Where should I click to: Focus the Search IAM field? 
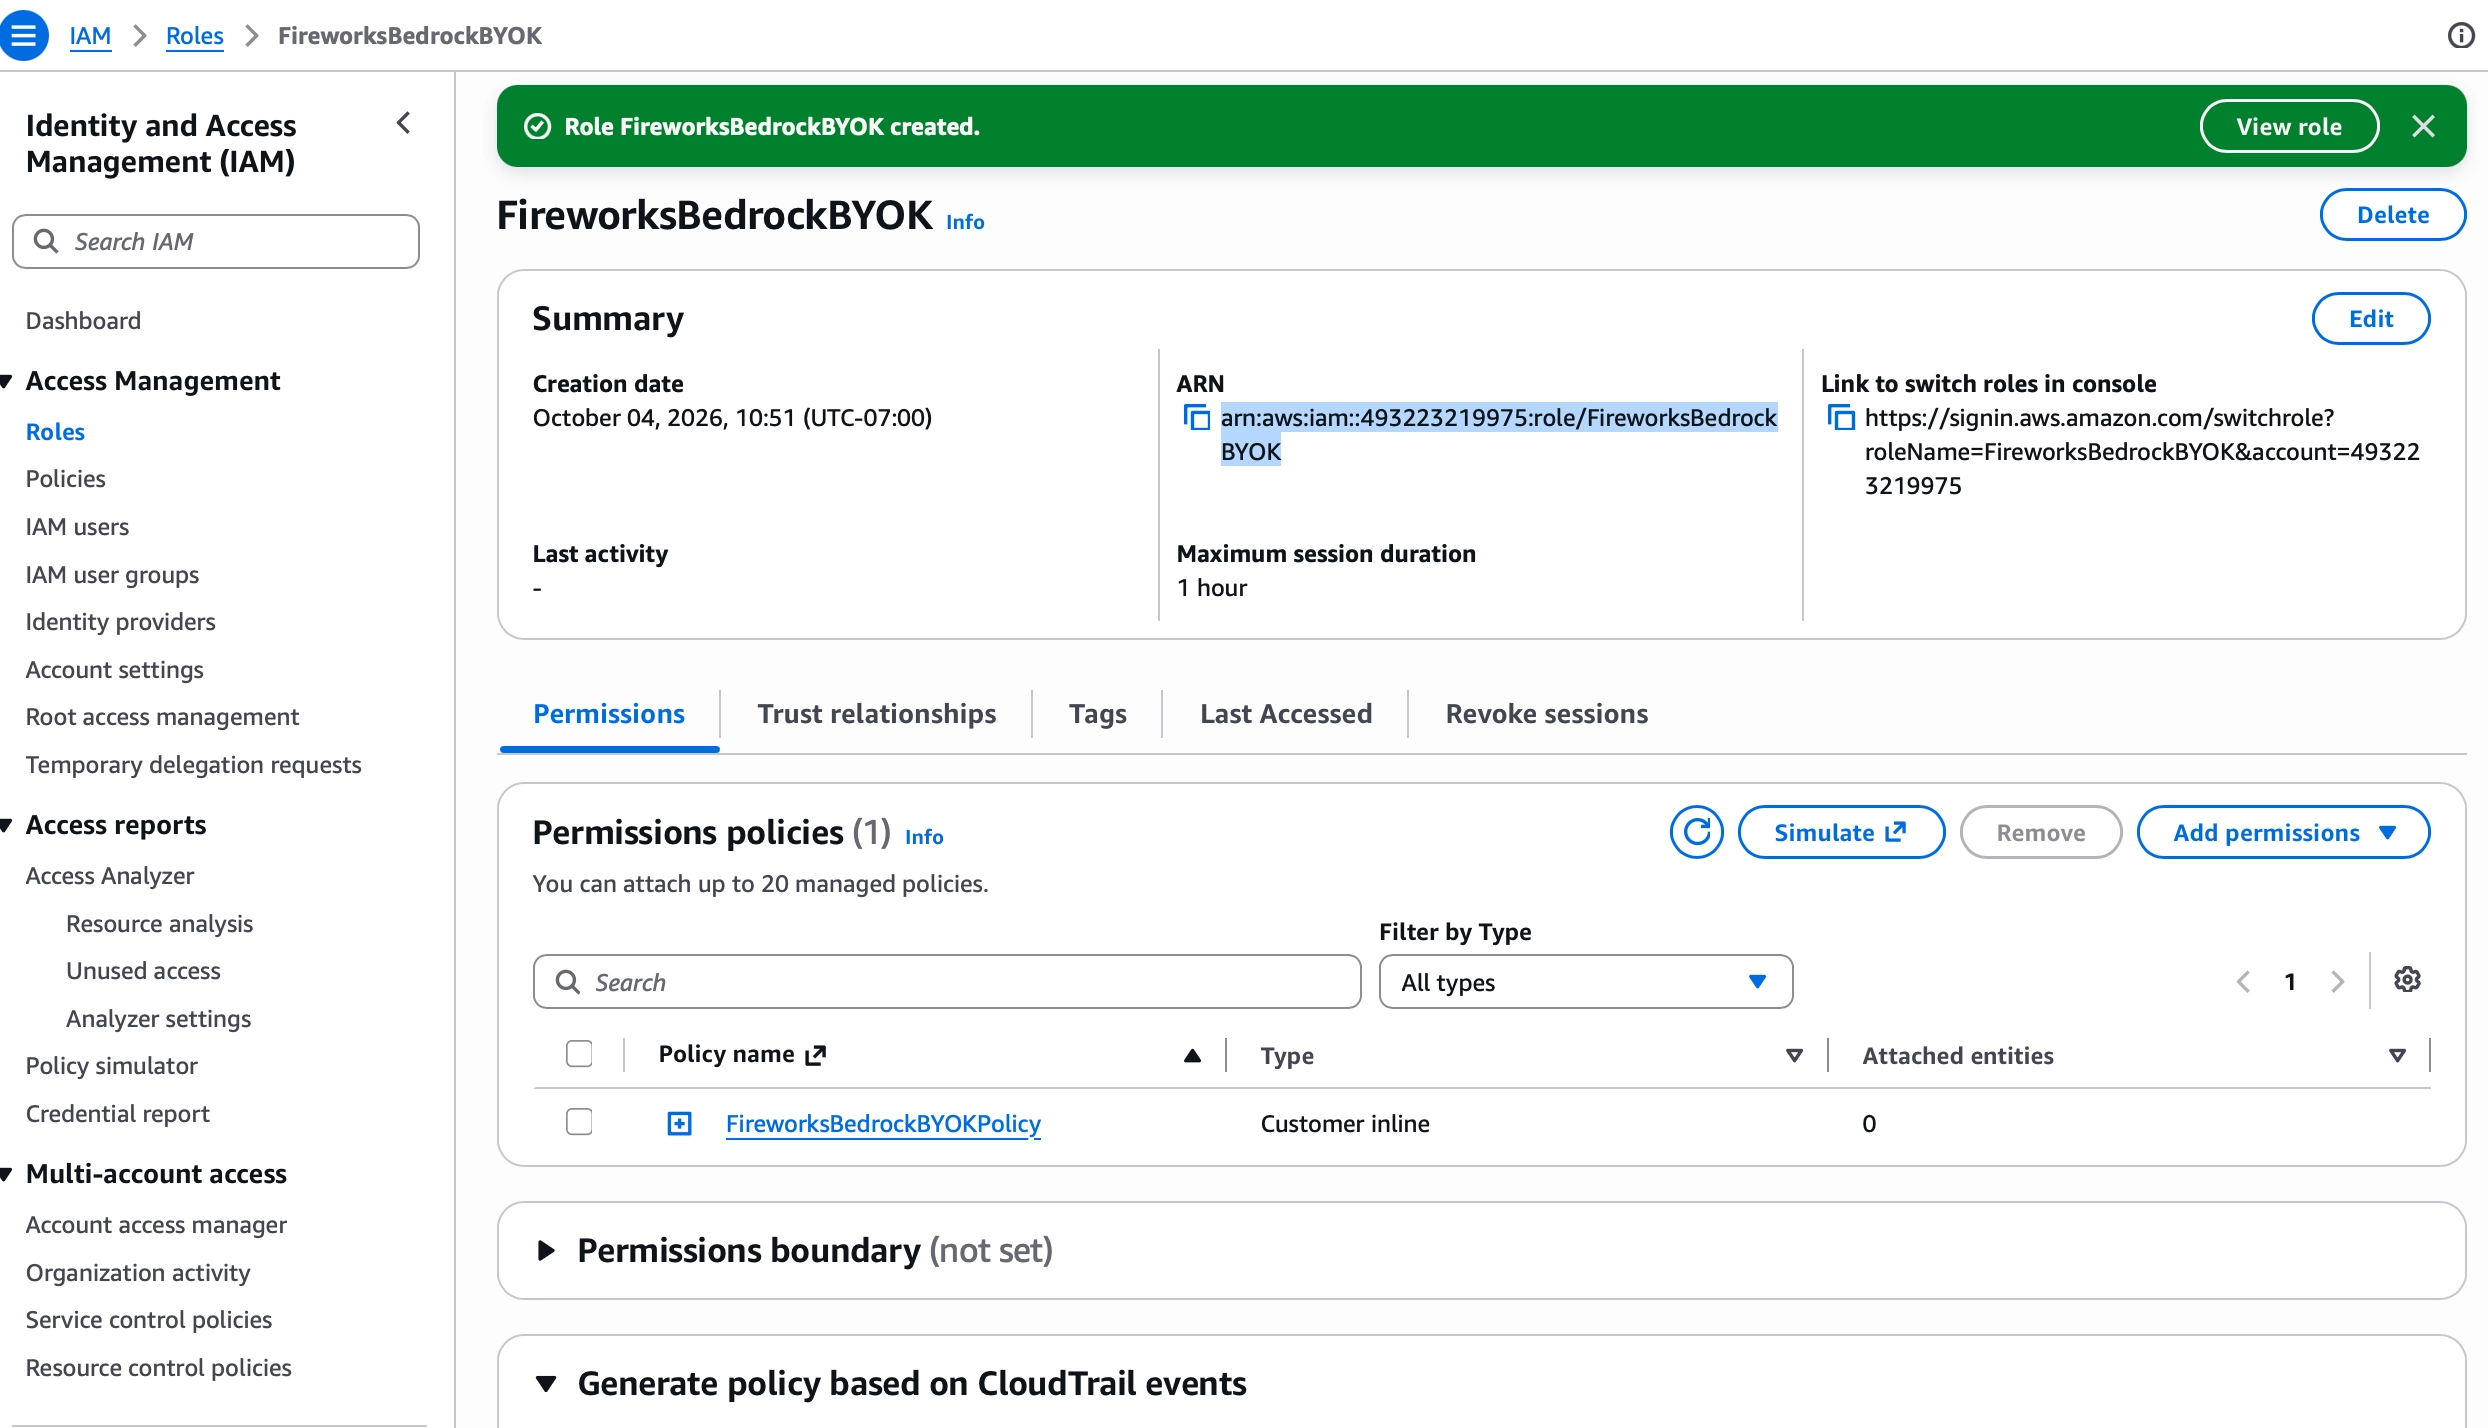point(216,241)
